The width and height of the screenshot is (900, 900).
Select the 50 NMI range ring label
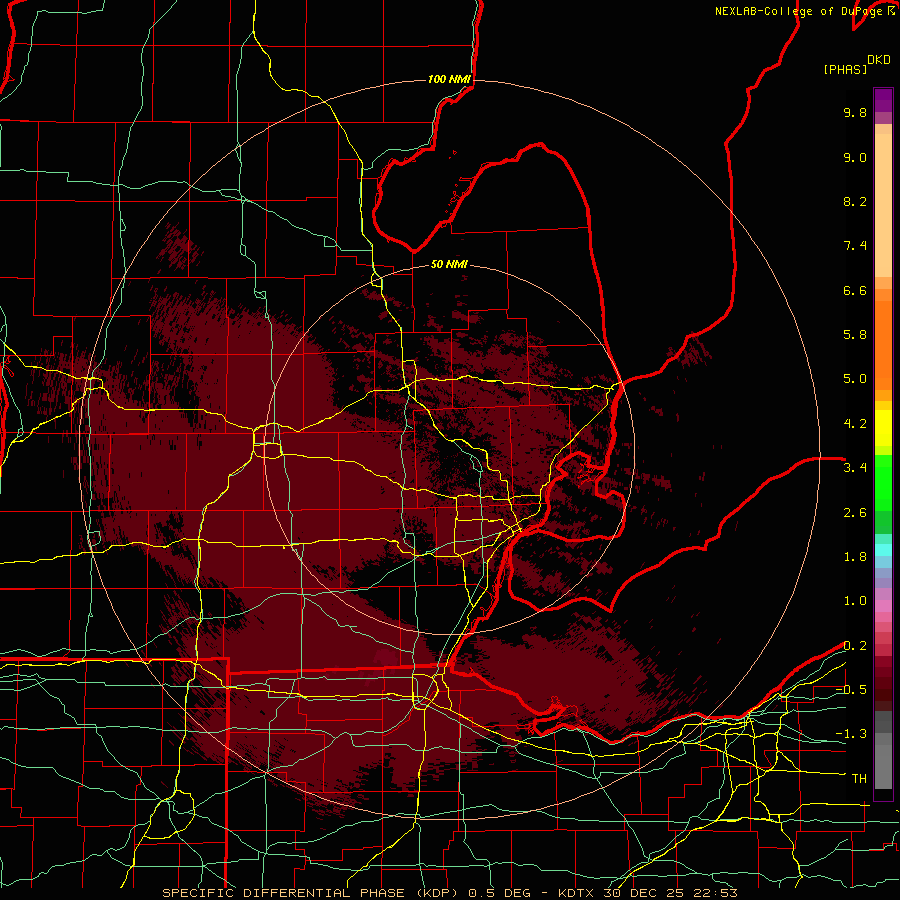(x=449, y=264)
